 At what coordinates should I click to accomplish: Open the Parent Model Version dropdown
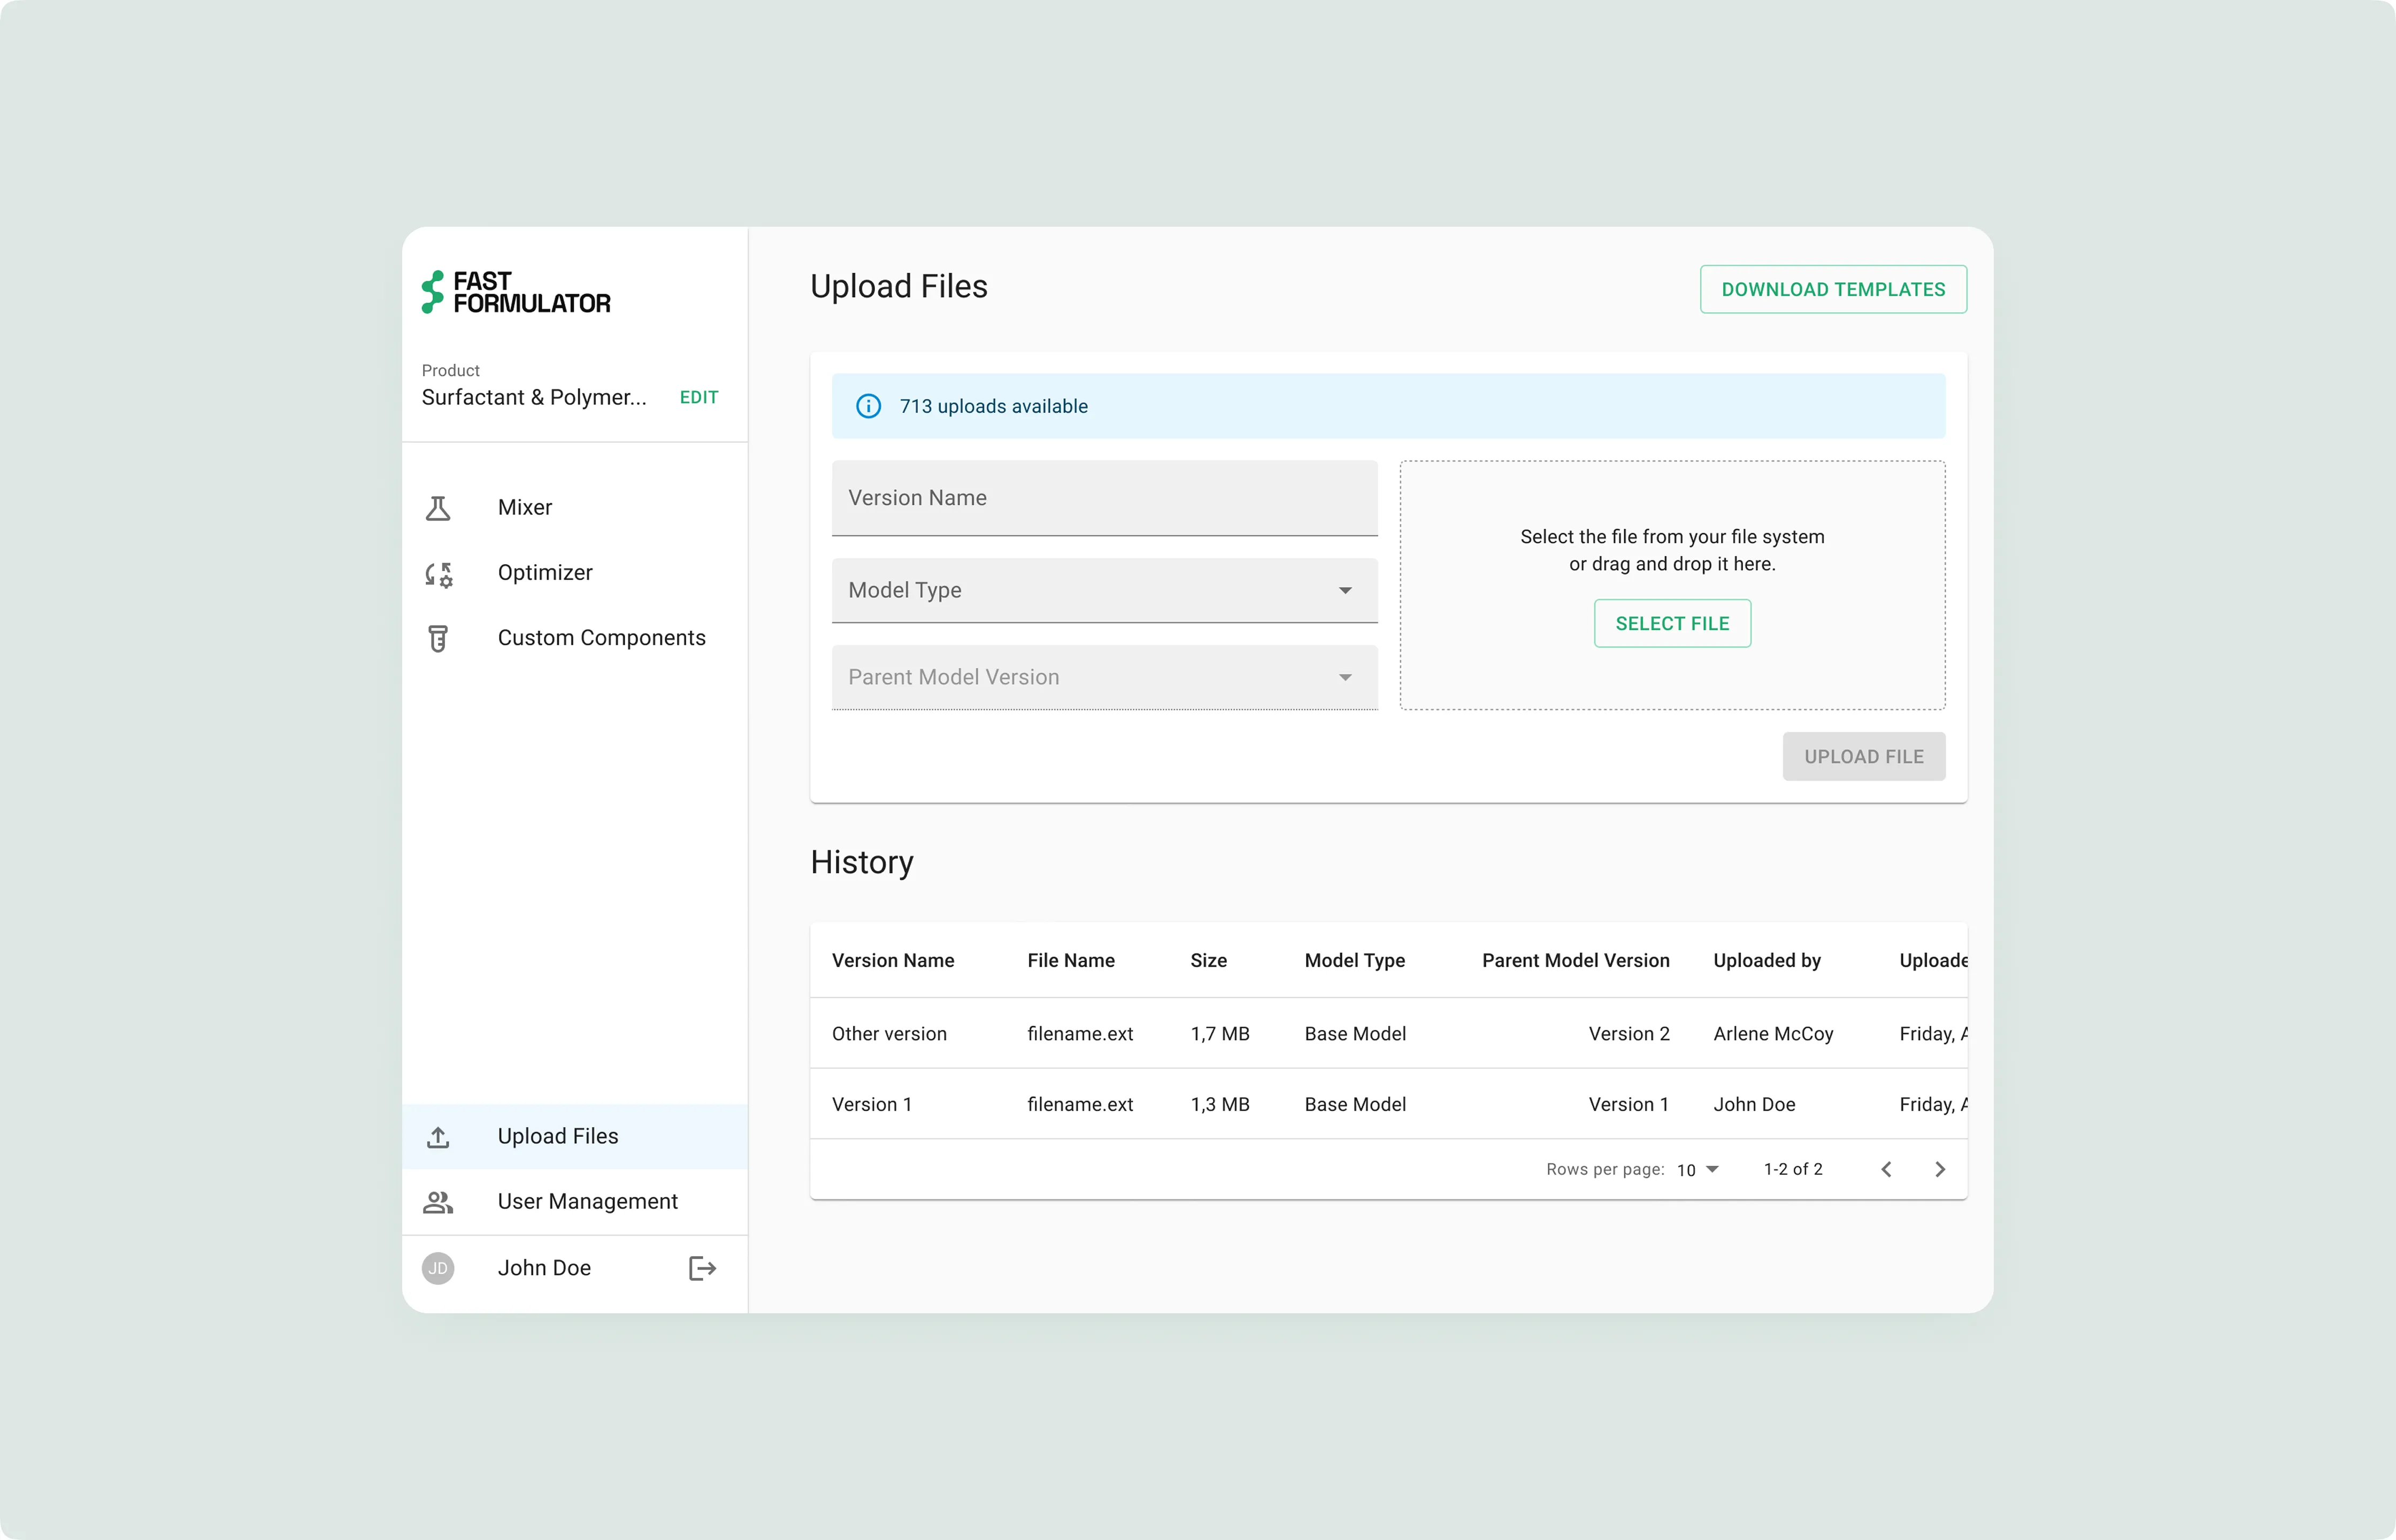pos(1104,677)
